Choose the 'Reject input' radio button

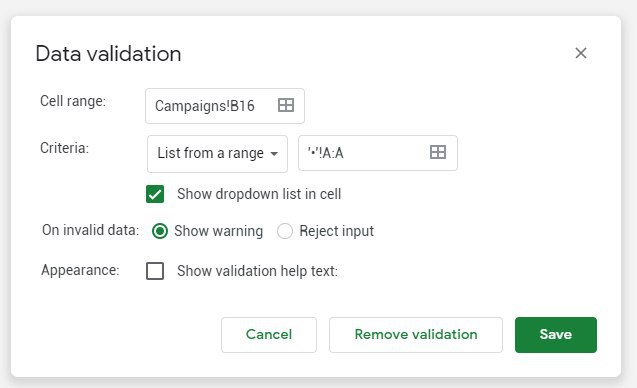click(284, 231)
